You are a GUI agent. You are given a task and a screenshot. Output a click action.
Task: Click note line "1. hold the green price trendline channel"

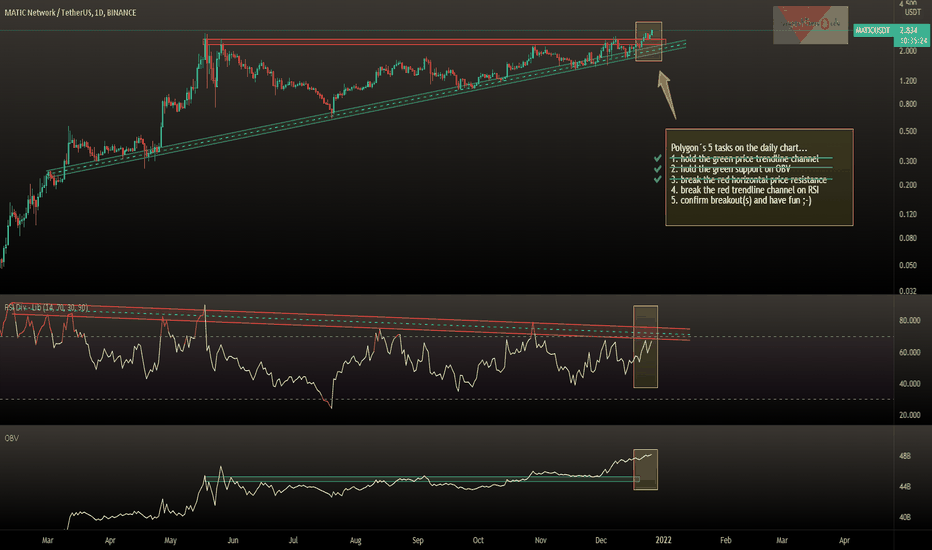tap(745, 159)
